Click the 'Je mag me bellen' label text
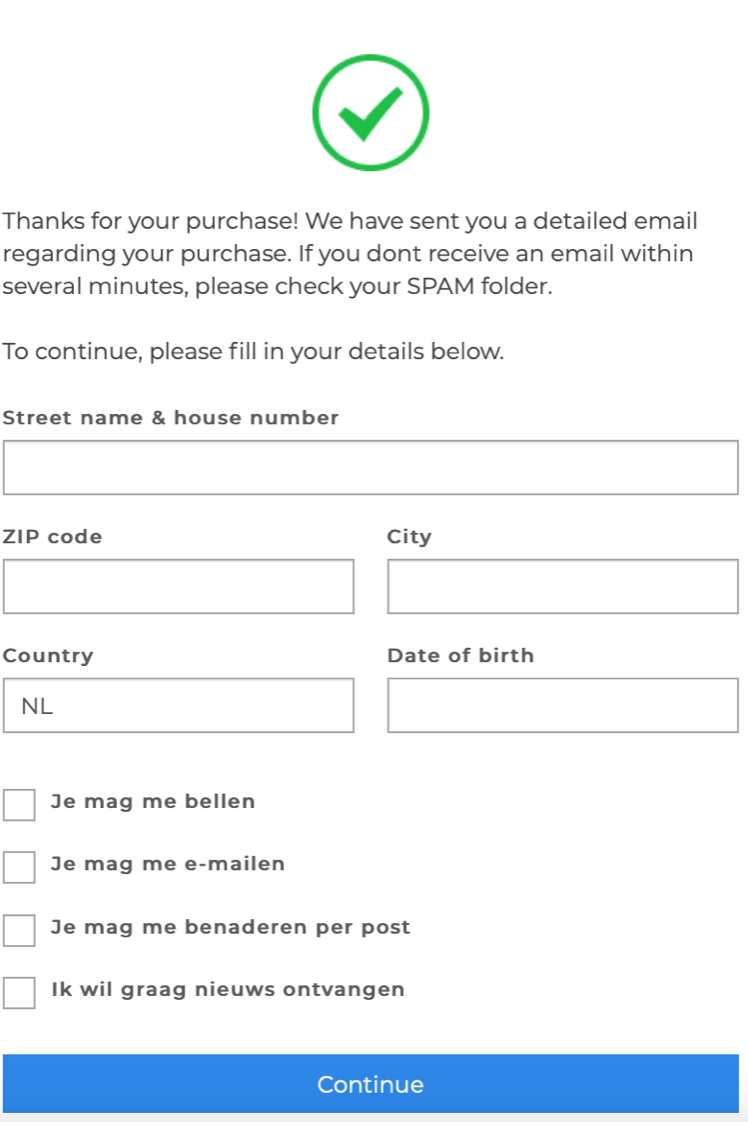The image size is (748, 1122). [153, 801]
